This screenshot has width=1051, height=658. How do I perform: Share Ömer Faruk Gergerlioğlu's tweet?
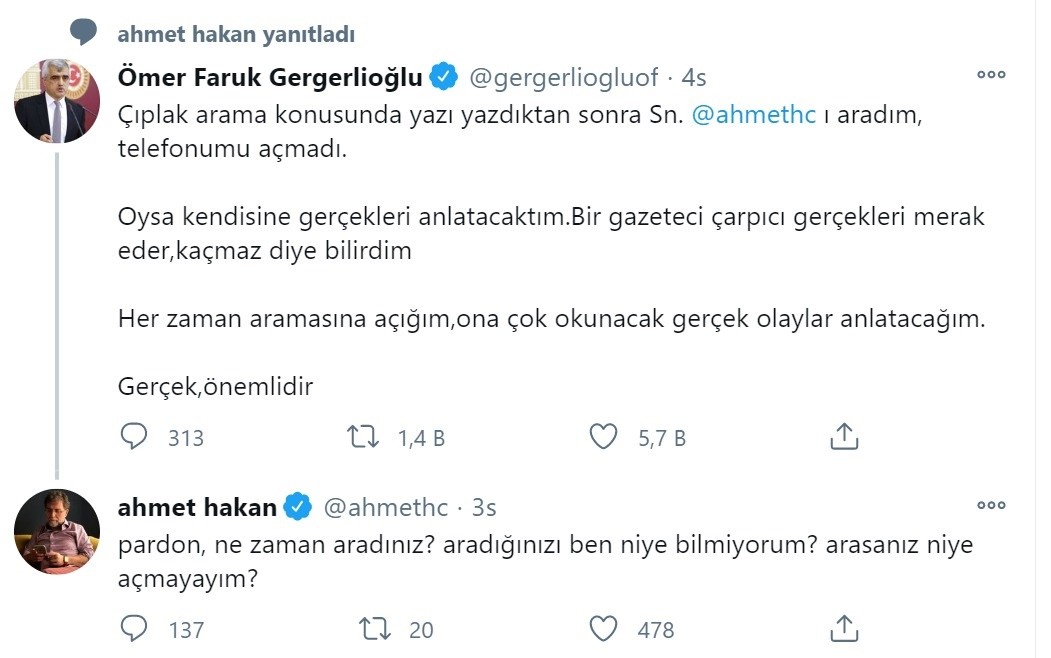[x=844, y=437]
